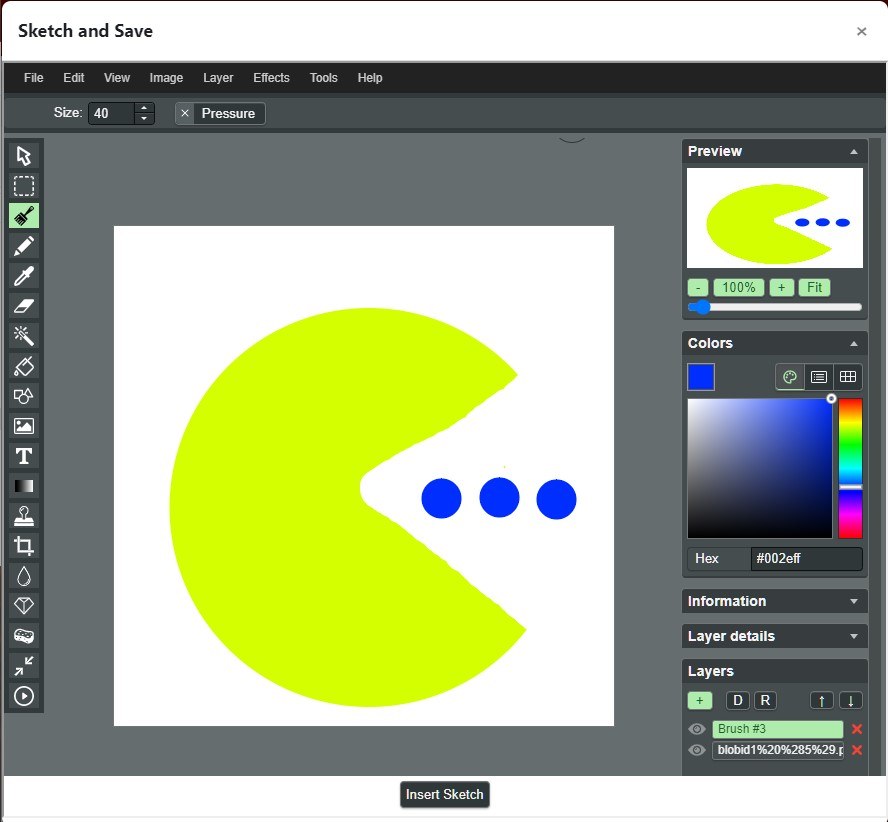Image resolution: width=888 pixels, height=822 pixels.
Task: Open the View menu
Action: click(x=117, y=78)
